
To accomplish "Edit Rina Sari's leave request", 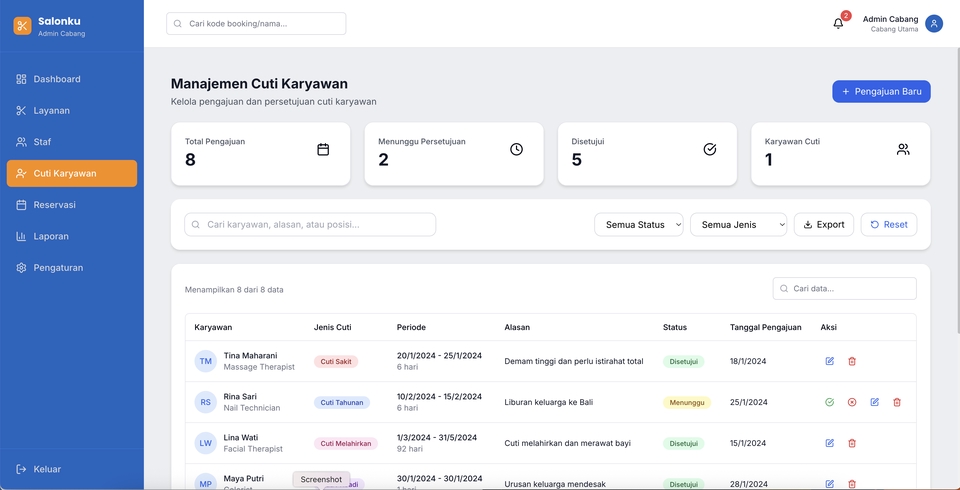I will point(875,402).
